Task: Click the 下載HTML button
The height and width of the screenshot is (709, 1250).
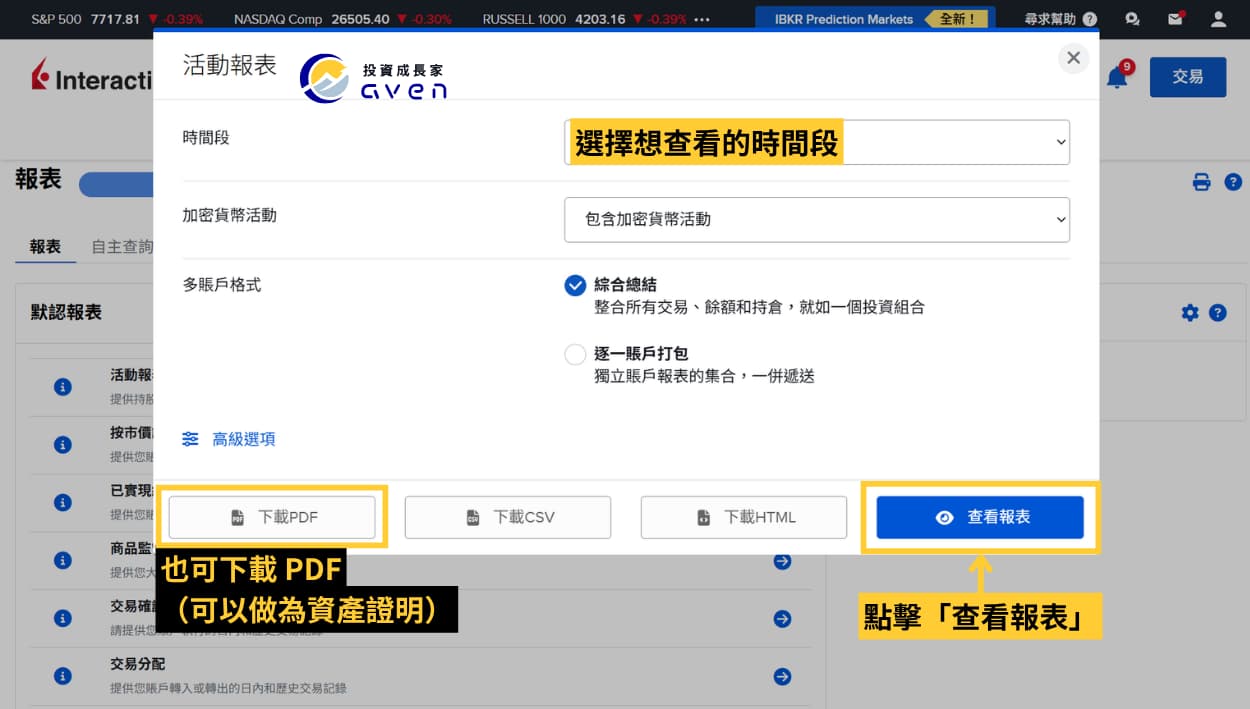Action: pyautogui.click(x=744, y=517)
